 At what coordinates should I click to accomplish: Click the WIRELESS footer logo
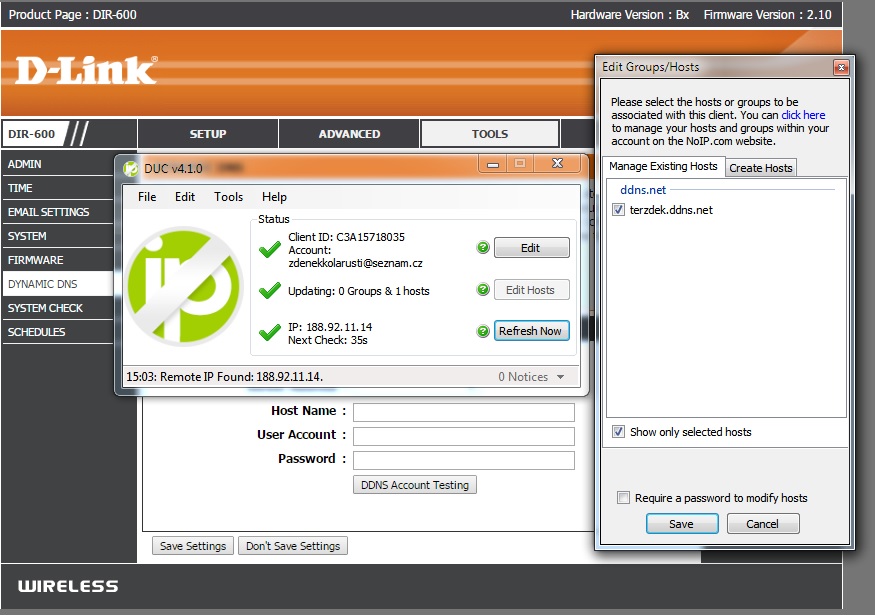point(68,586)
